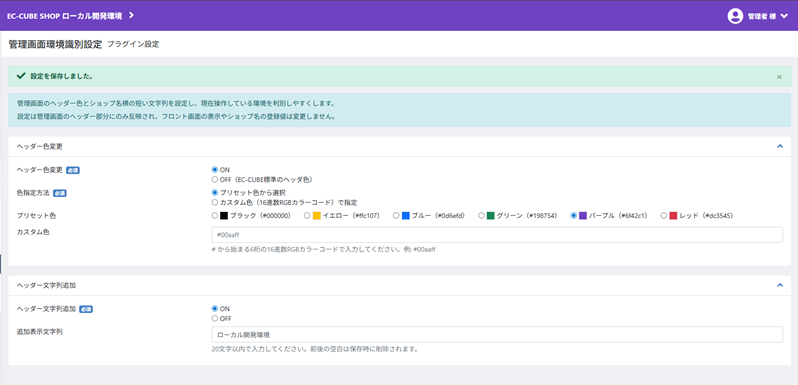
Task: Click the 追加表示文字列 field label
Action: click(40, 332)
